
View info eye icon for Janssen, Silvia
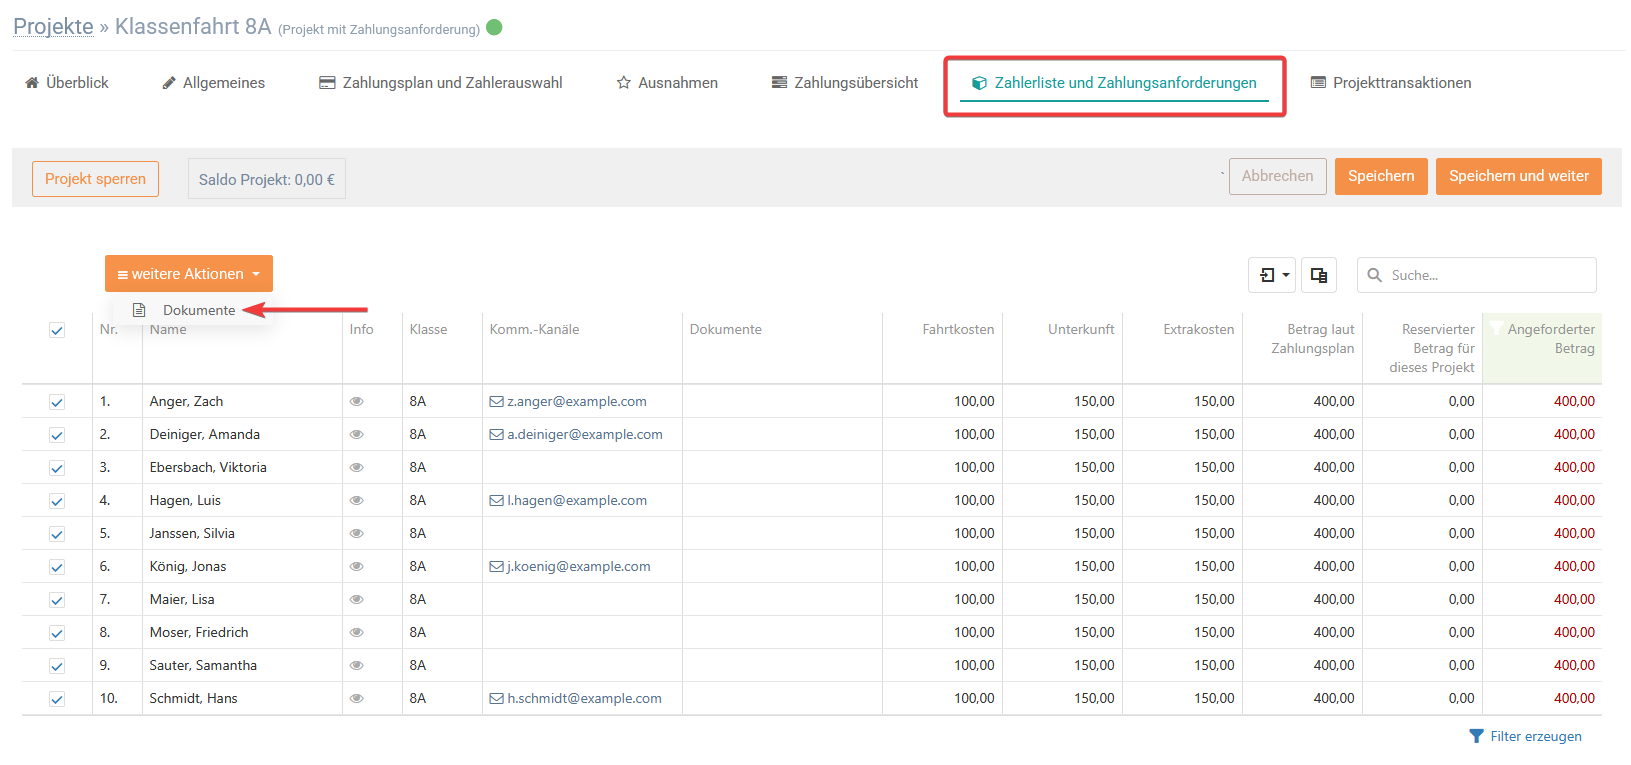(356, 533)
